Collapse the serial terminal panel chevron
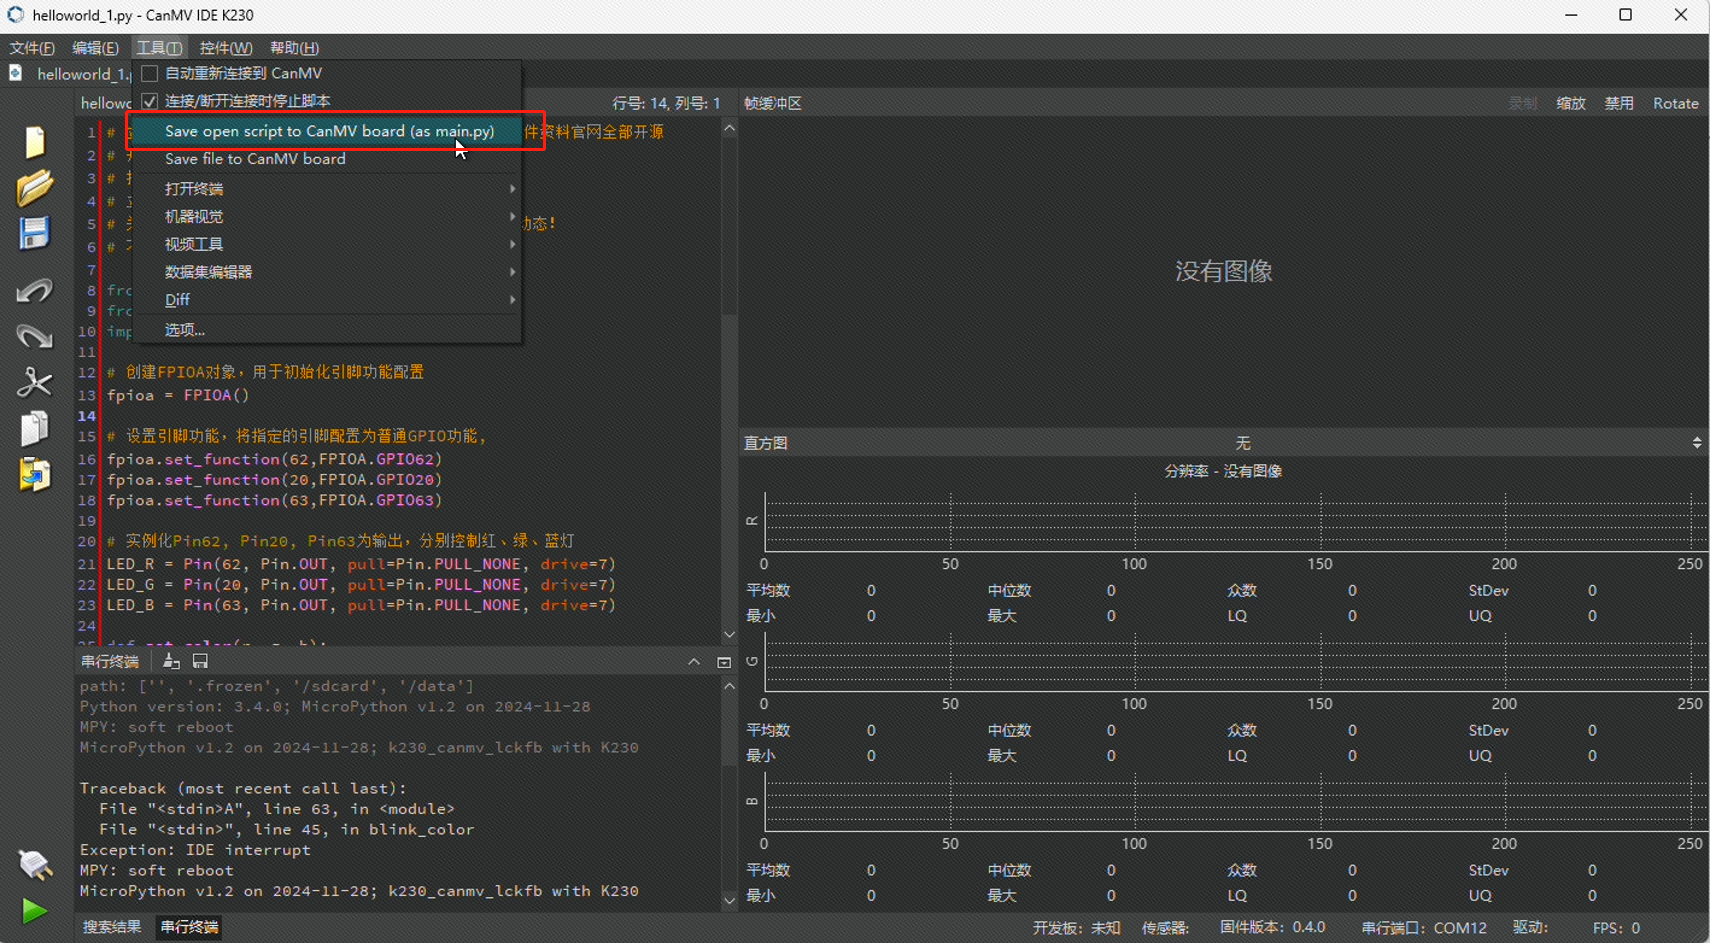Image resolution: width=1710 pixels, height=943 pixels. 694,662
